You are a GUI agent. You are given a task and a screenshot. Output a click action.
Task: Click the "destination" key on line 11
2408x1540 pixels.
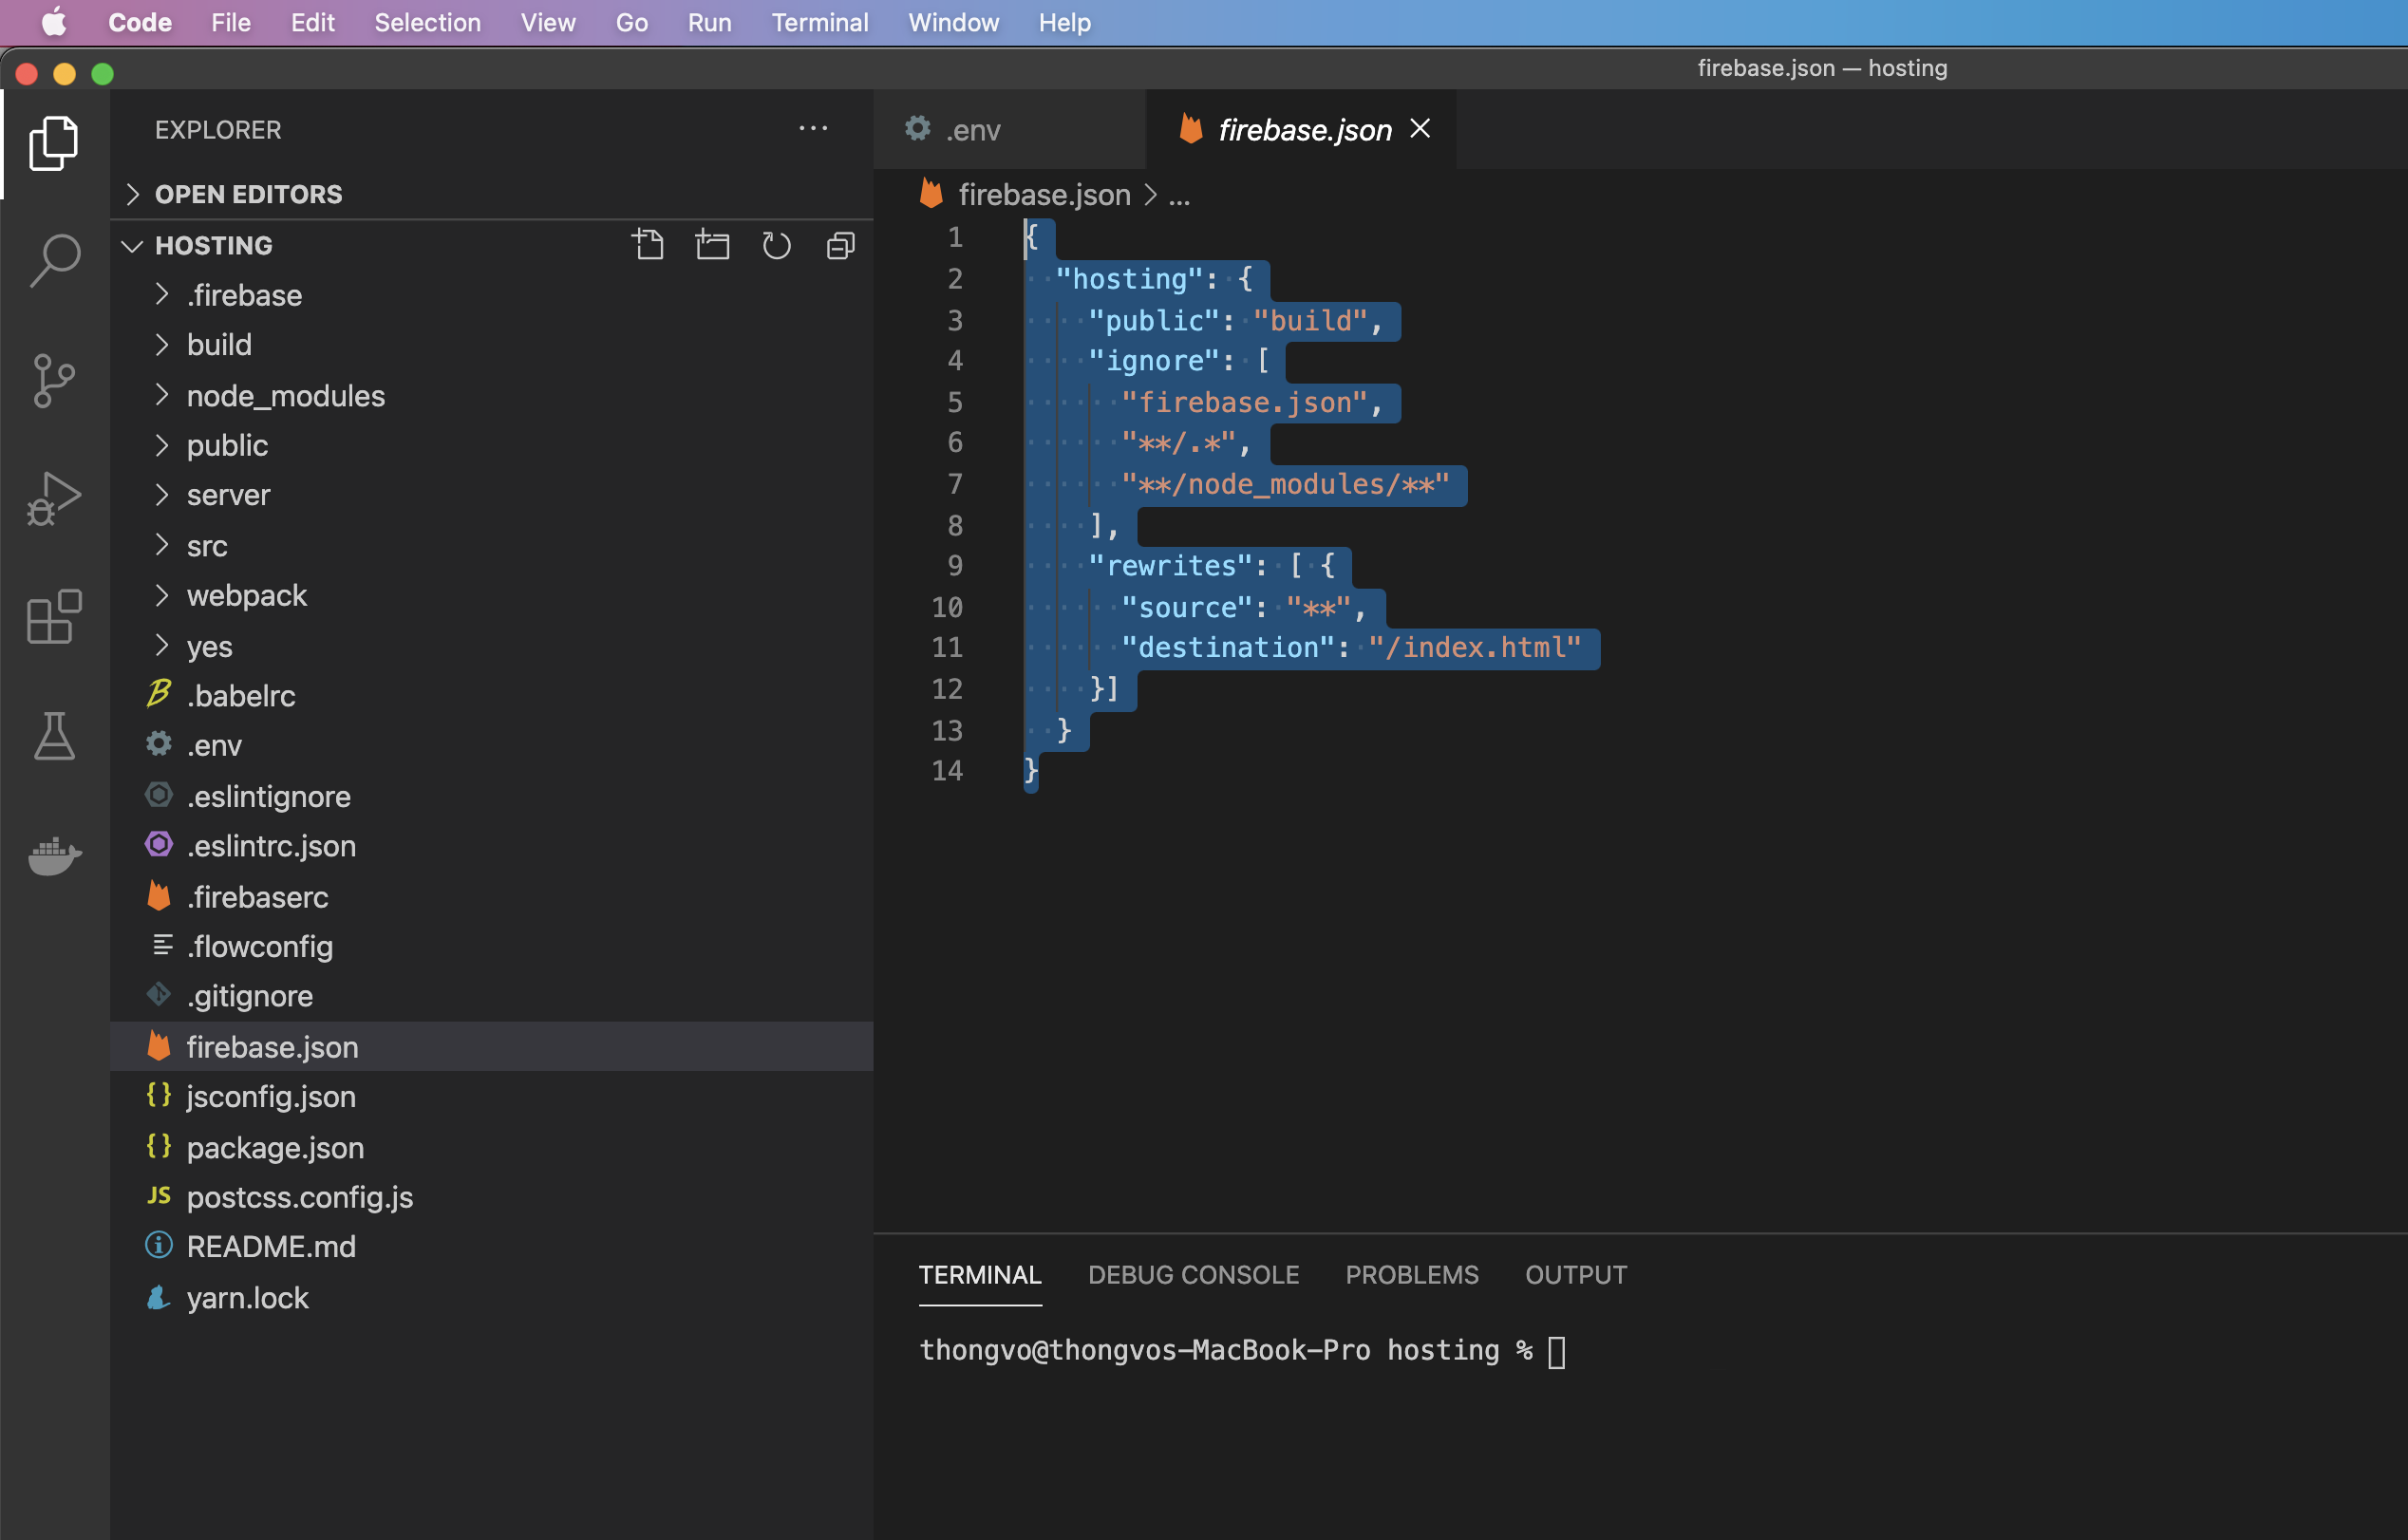coord(1228,648)
